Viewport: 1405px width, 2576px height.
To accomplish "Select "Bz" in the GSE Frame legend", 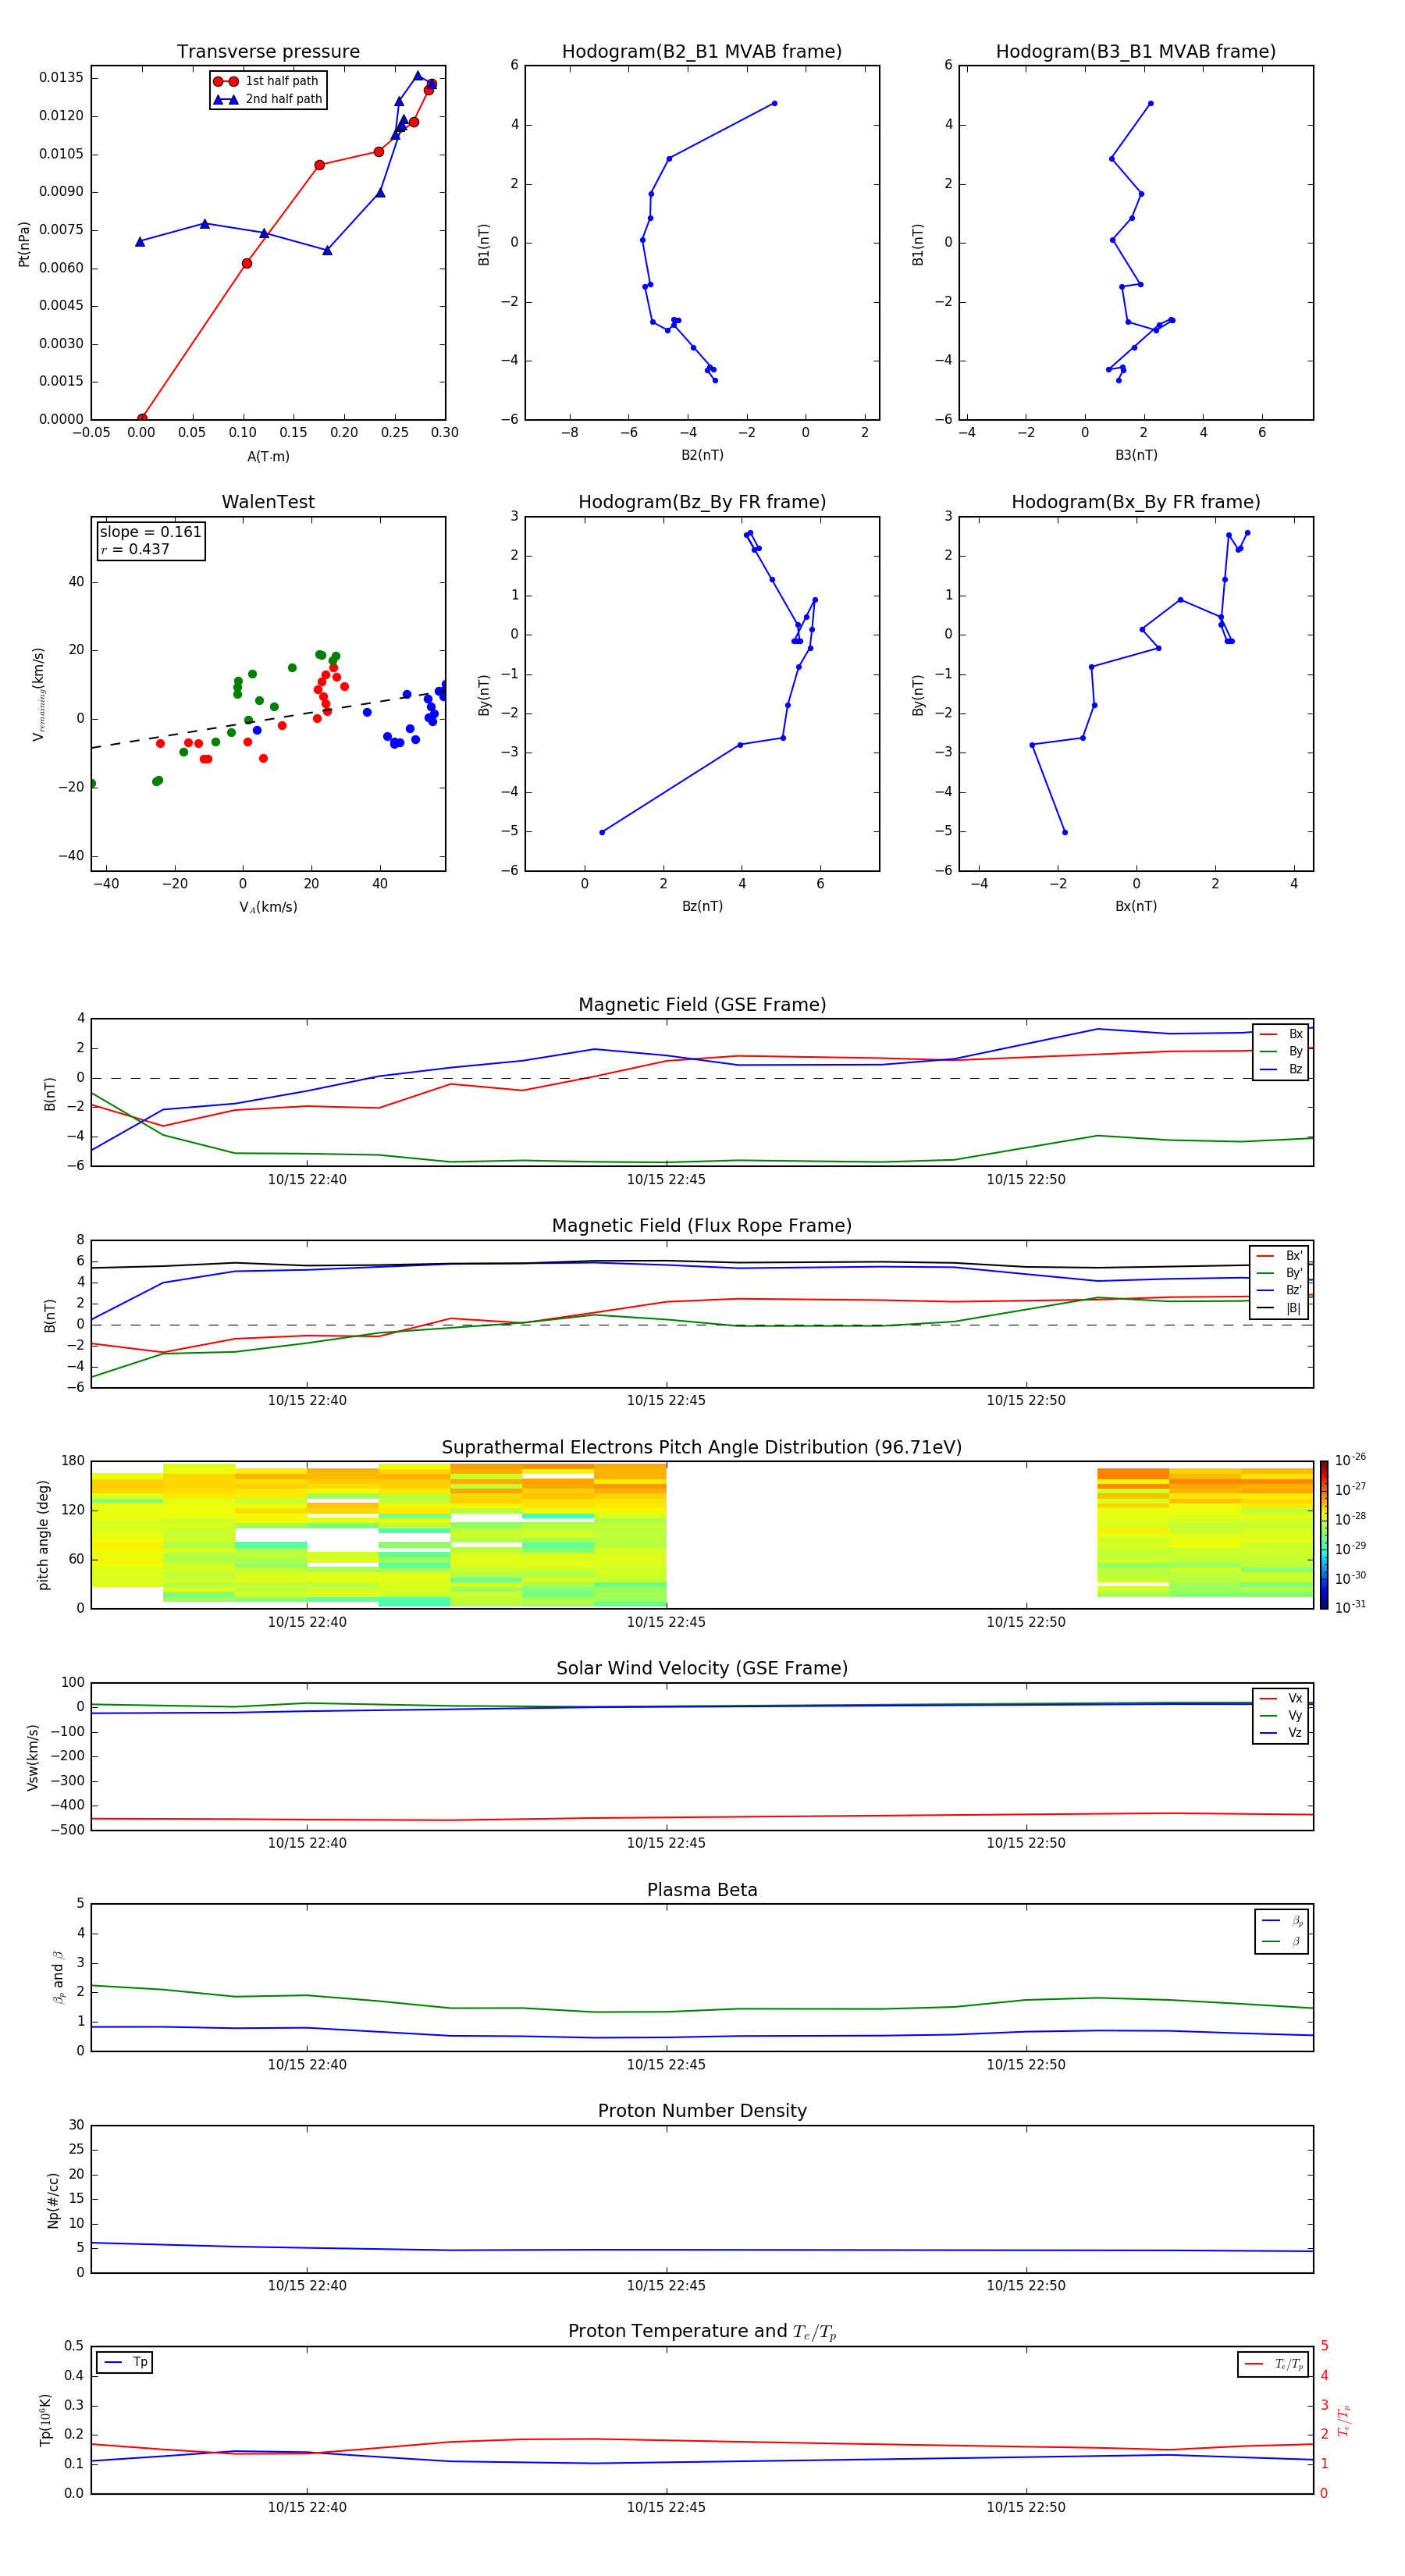I will click(x=1281, y=1070).
